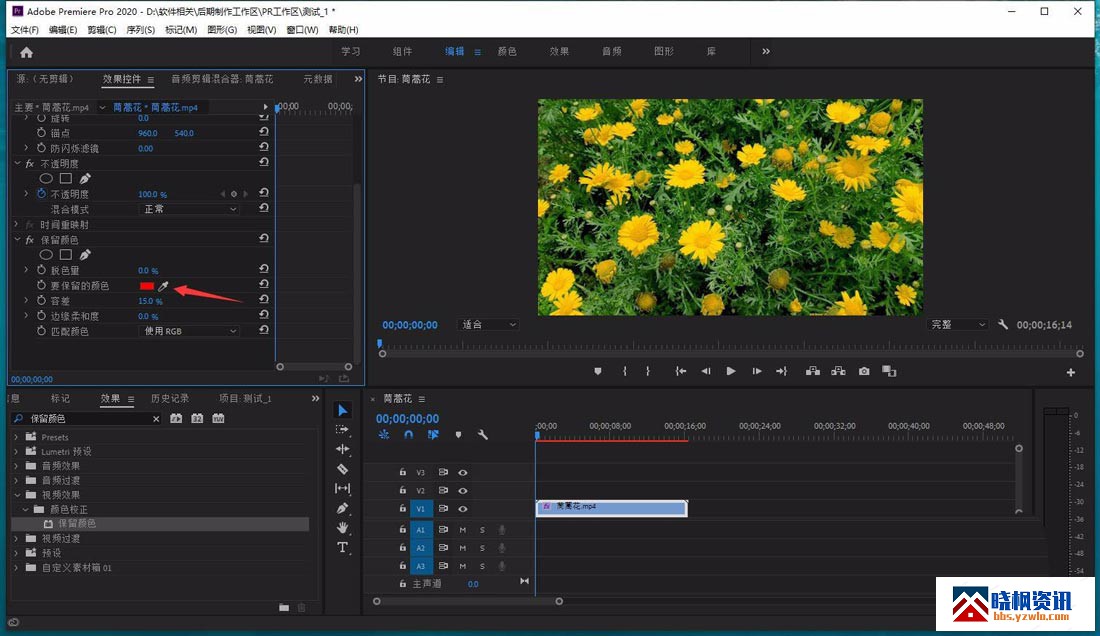The image size is (1100, 636).
Task: Open Program monitor button editor plus
Action: point(1071,372)
